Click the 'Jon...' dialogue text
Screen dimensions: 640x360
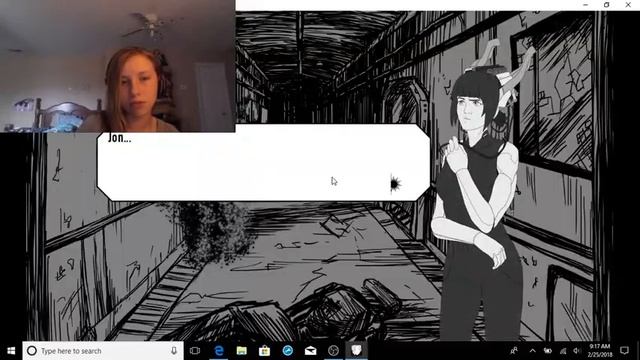coord(120,138)
